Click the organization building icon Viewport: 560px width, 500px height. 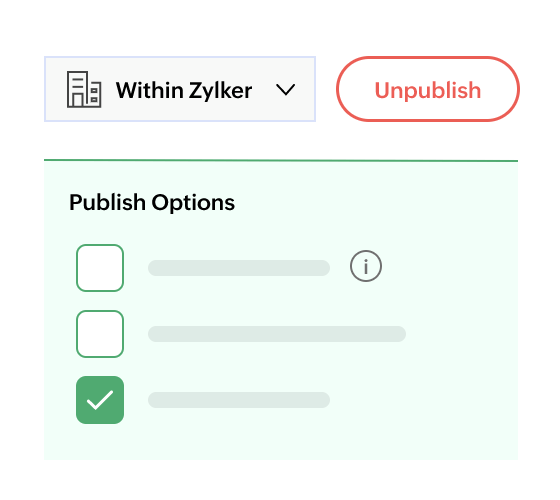pos(84,89)
